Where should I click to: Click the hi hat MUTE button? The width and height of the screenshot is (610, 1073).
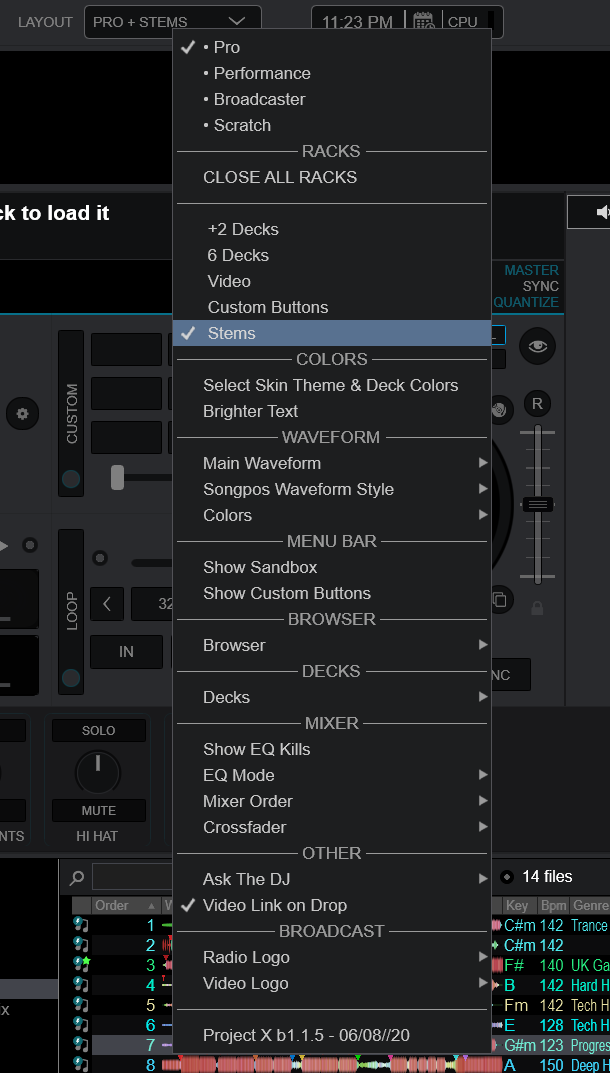click(99, 810)
